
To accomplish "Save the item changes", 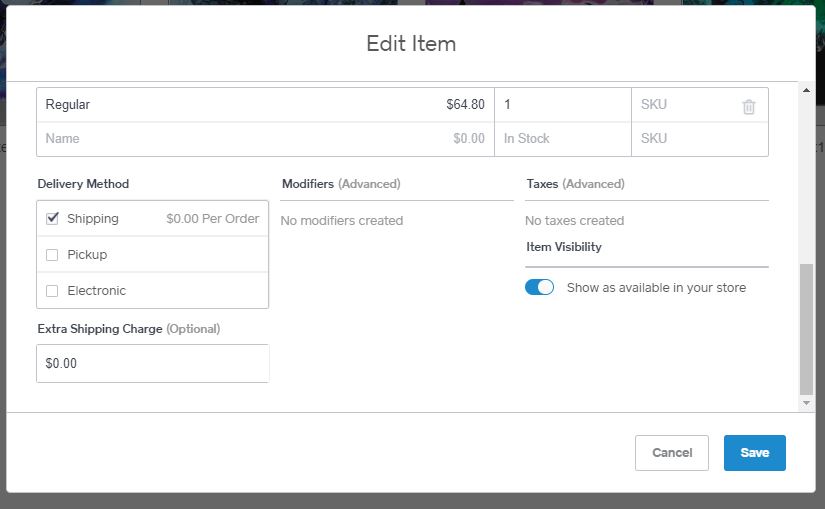I will pos(754,453).
